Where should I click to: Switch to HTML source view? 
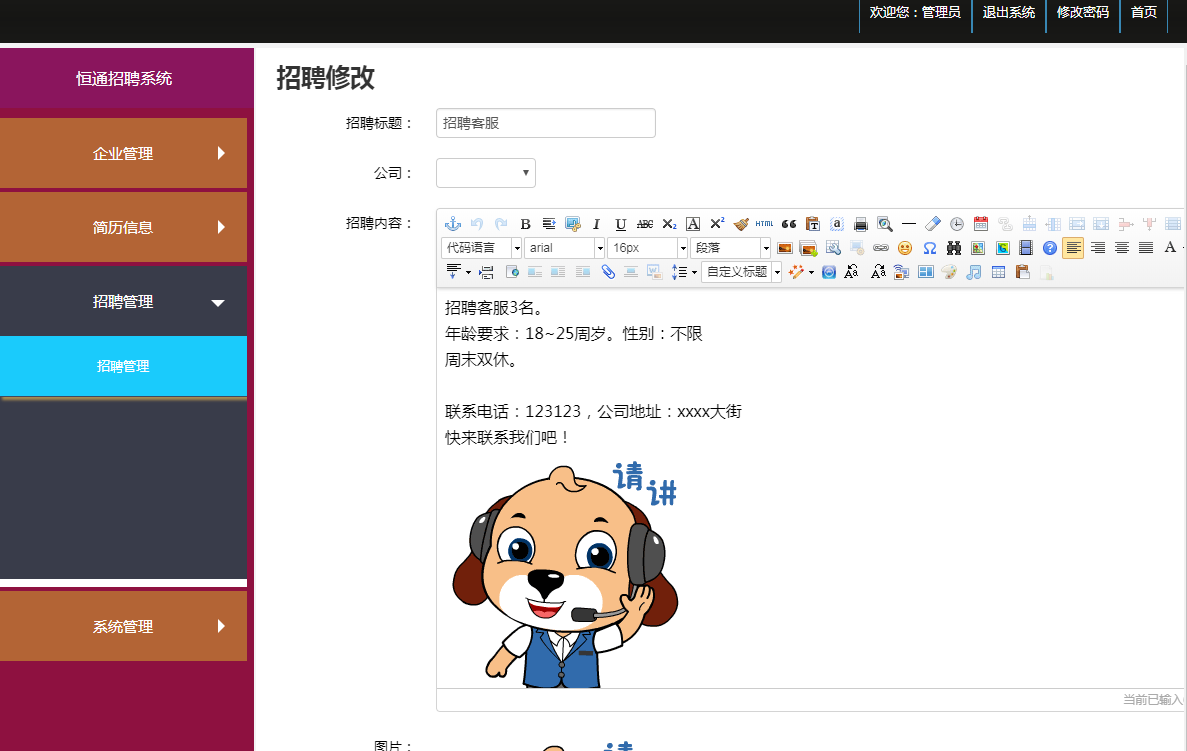(x=764, y=224)
